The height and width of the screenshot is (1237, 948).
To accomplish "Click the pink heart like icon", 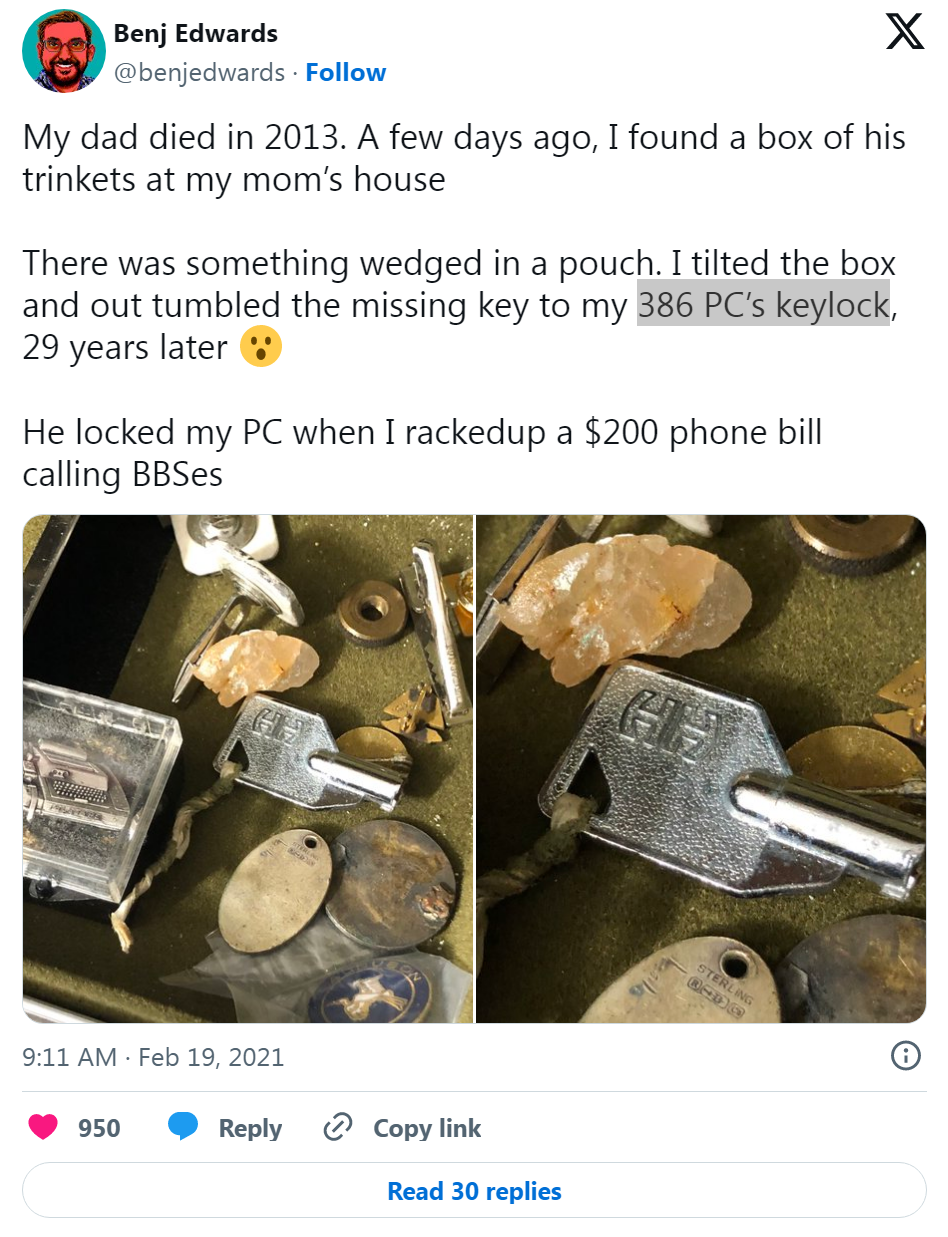I will pyautogui.click(x=43, y=1128).
